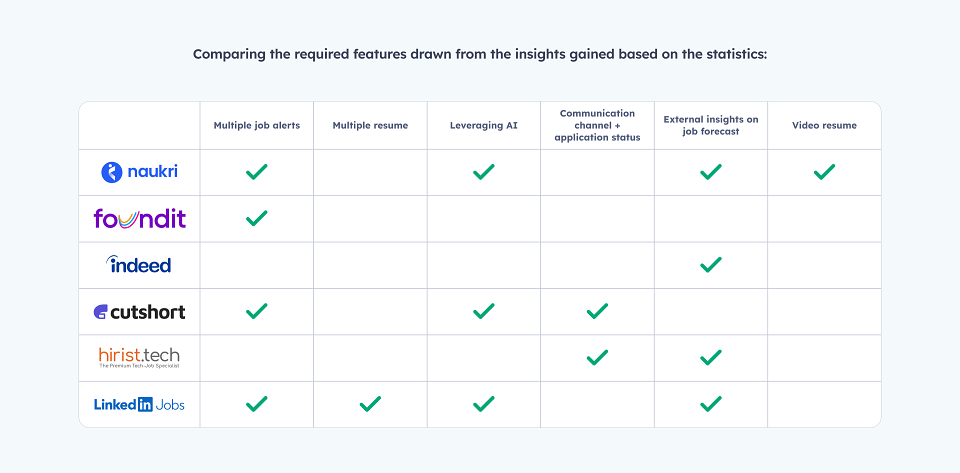Click naukri's Multiple job alerts checkmark
960x473 pixels.
pos(257,172)
